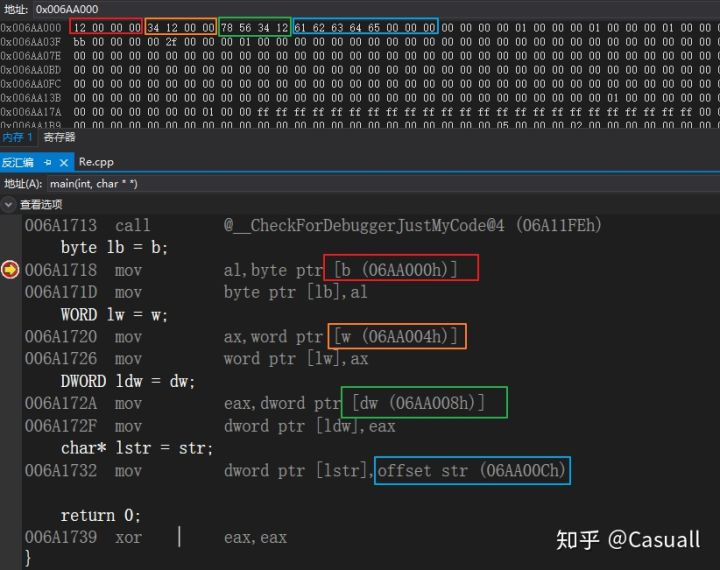The height and width of the screenshot is (570, 720).
Task: Close the 反汇编 tab with the X icon
Action: point(64,162)
